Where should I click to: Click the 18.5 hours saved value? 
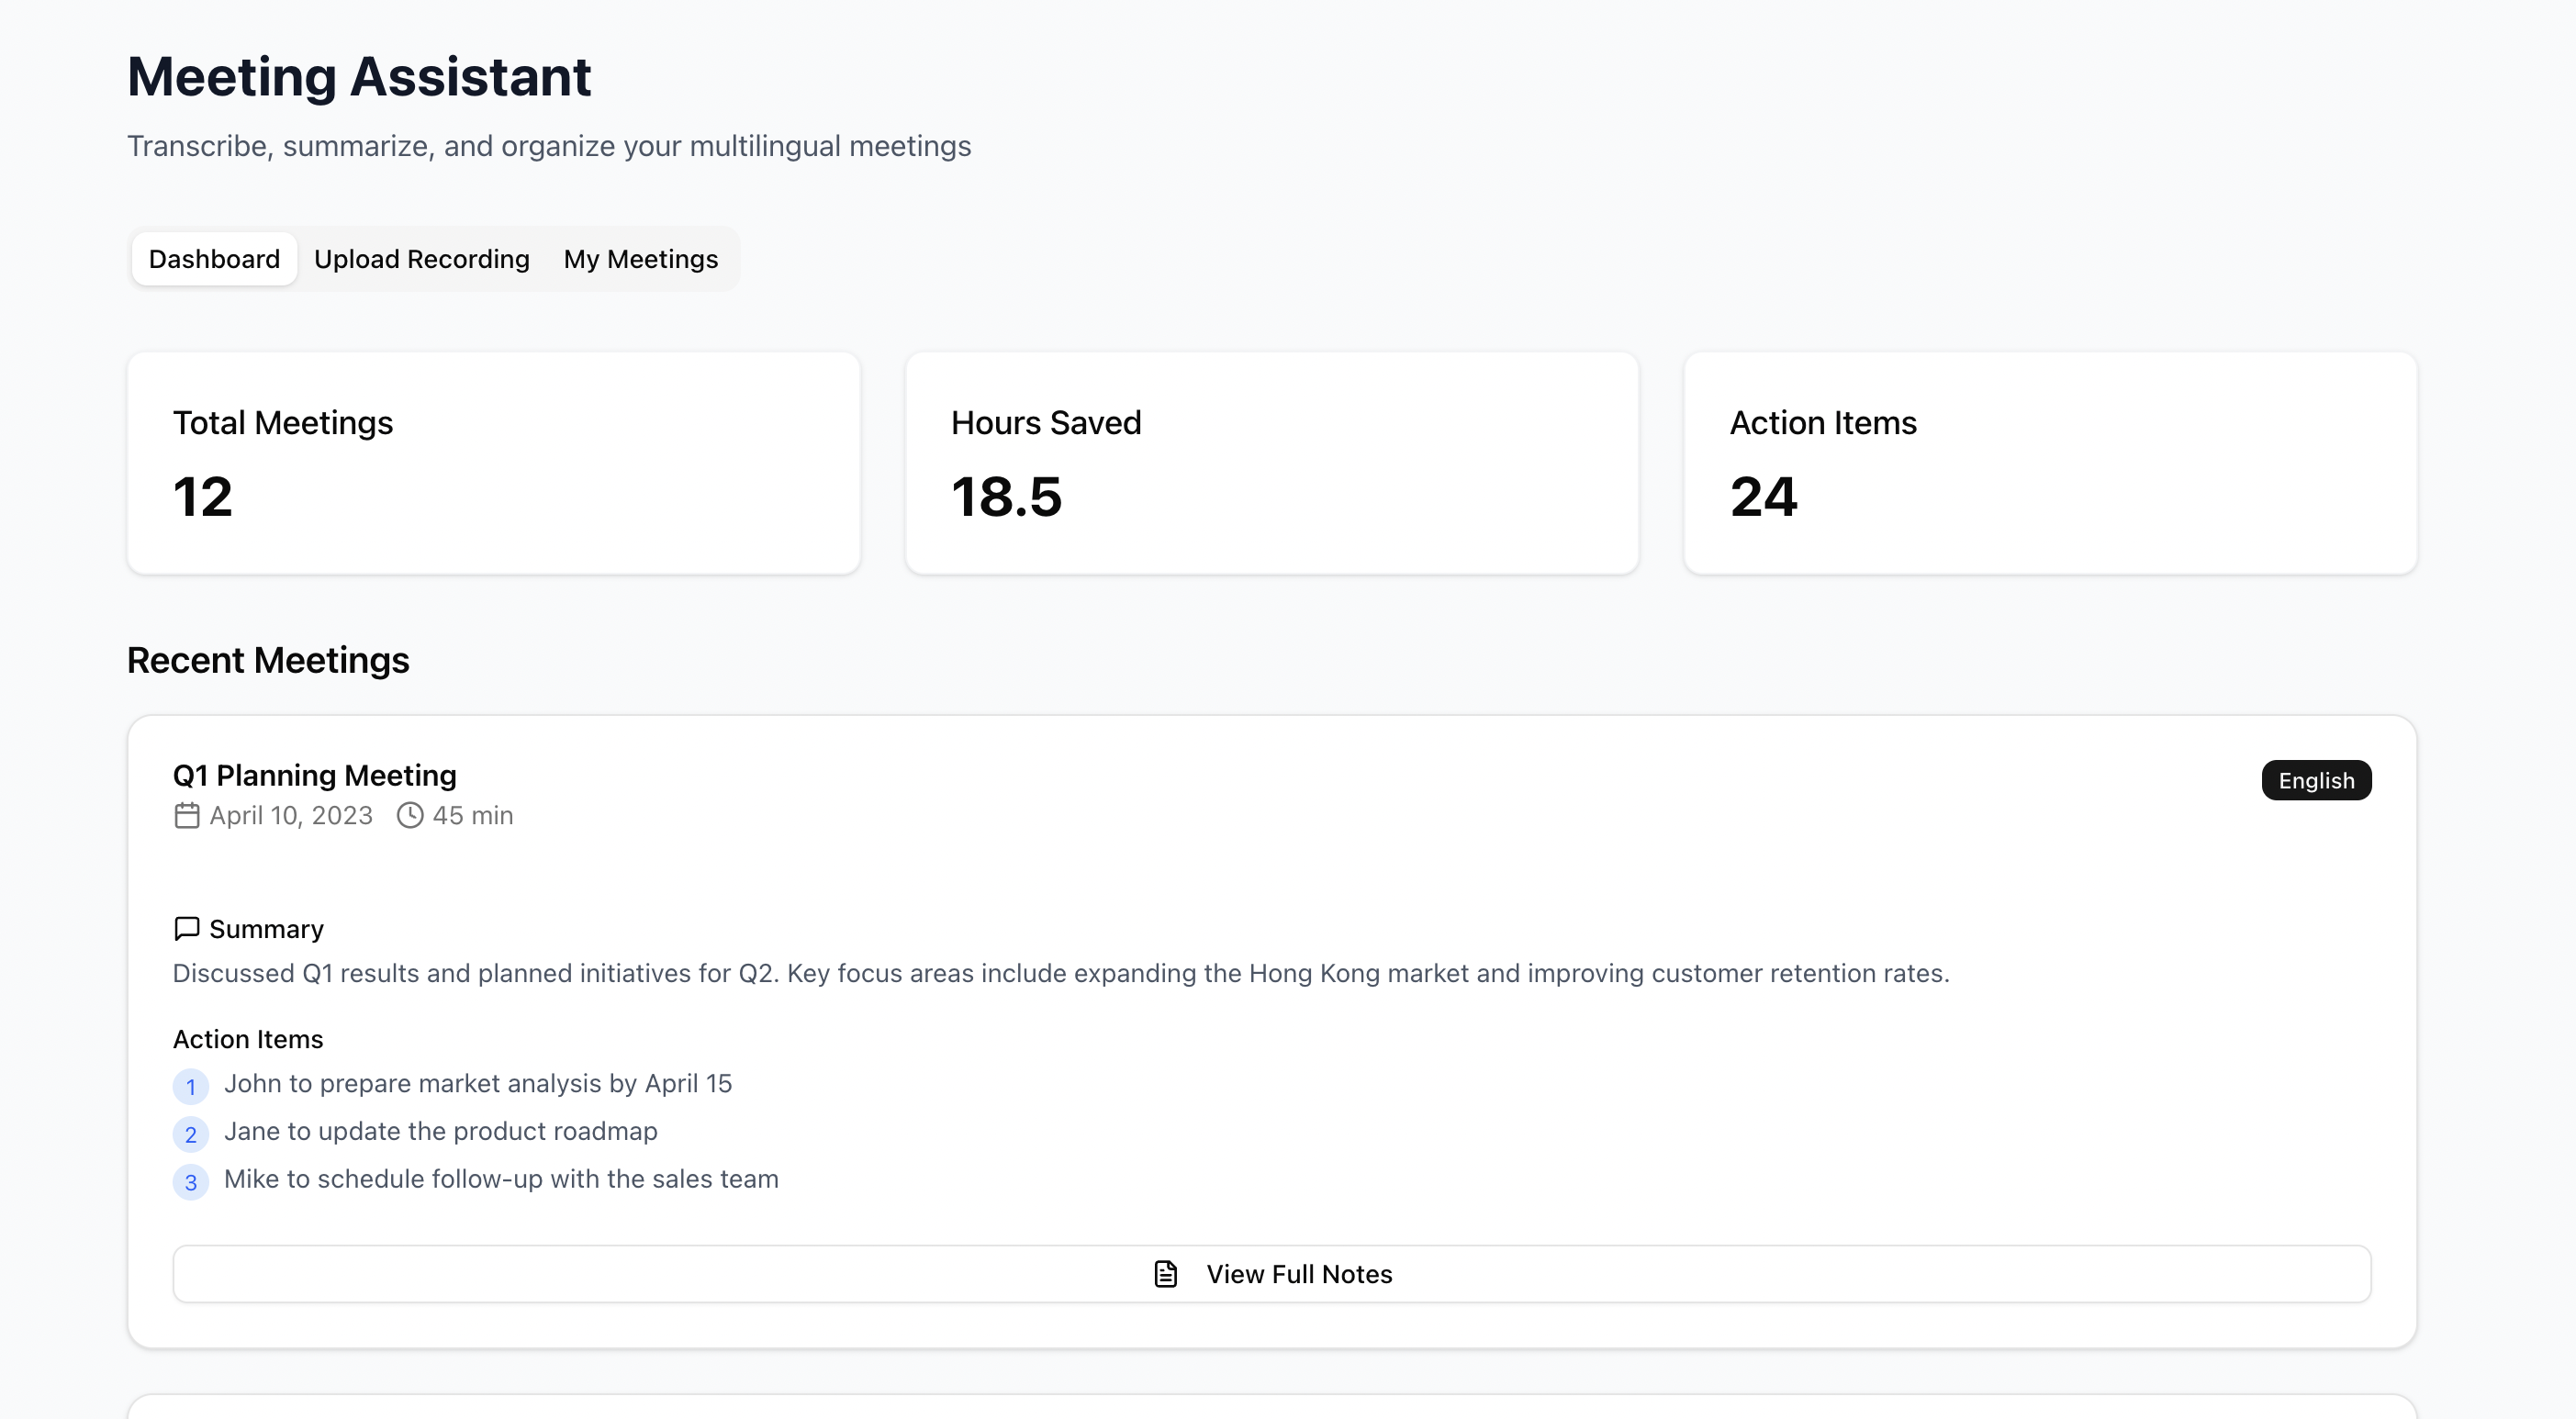1006,497
